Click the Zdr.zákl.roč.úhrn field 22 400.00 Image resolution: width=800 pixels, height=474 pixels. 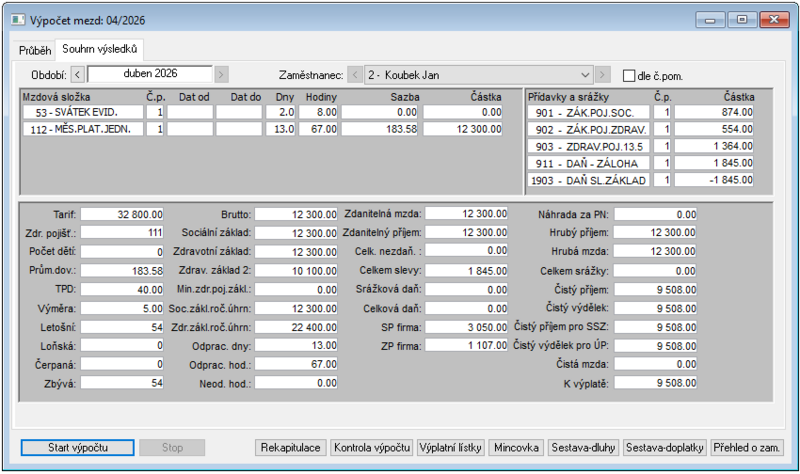click(x=296, y=327)
